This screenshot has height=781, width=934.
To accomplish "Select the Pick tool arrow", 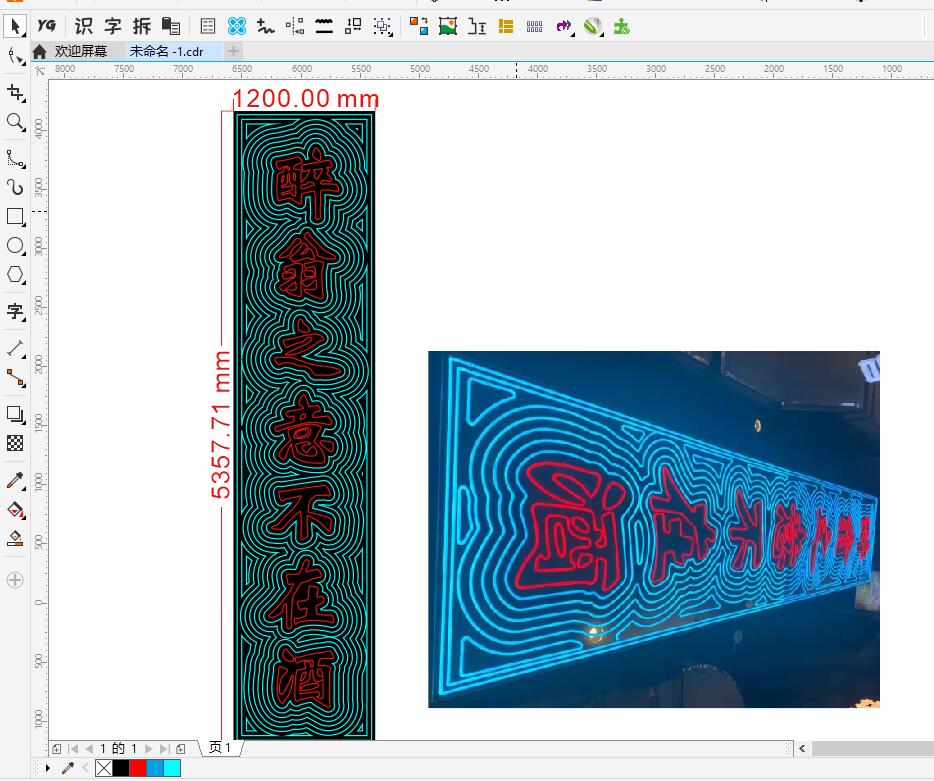I will [x=15, y=26].
